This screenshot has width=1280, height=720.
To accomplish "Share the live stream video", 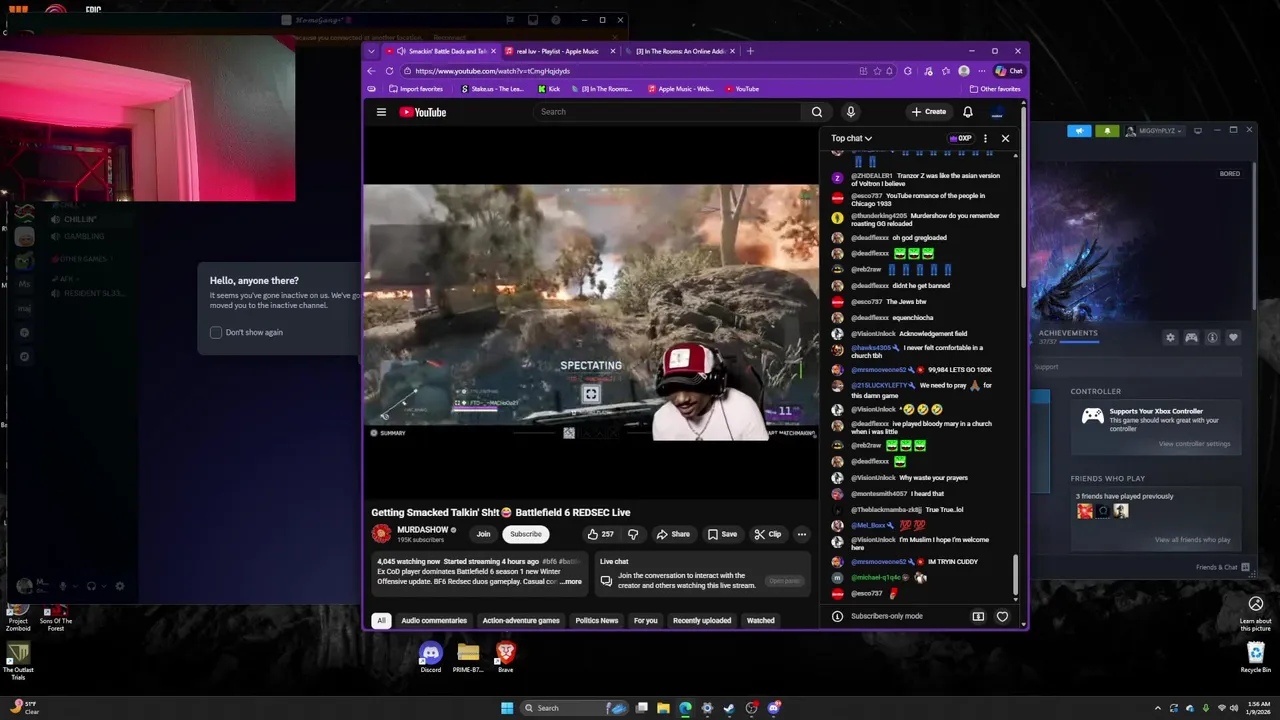I will point(673,534).
